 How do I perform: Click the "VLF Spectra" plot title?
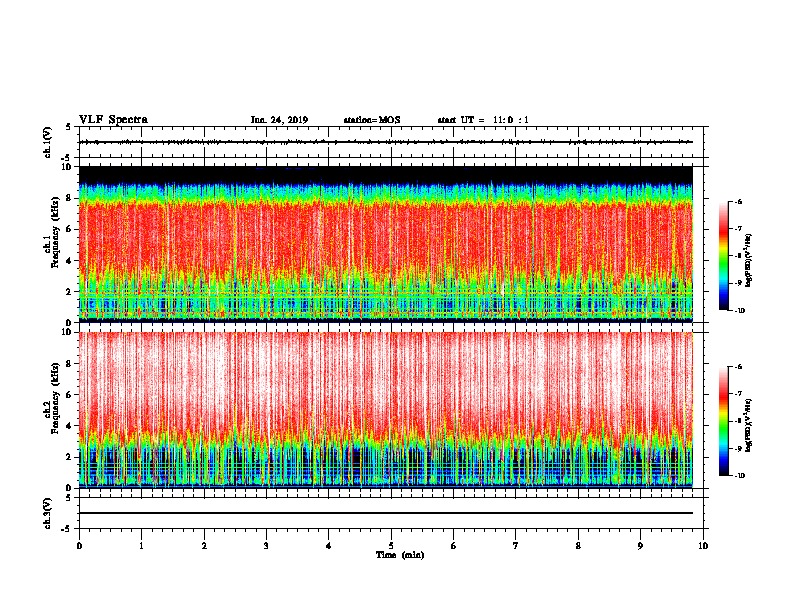point(113,120)
